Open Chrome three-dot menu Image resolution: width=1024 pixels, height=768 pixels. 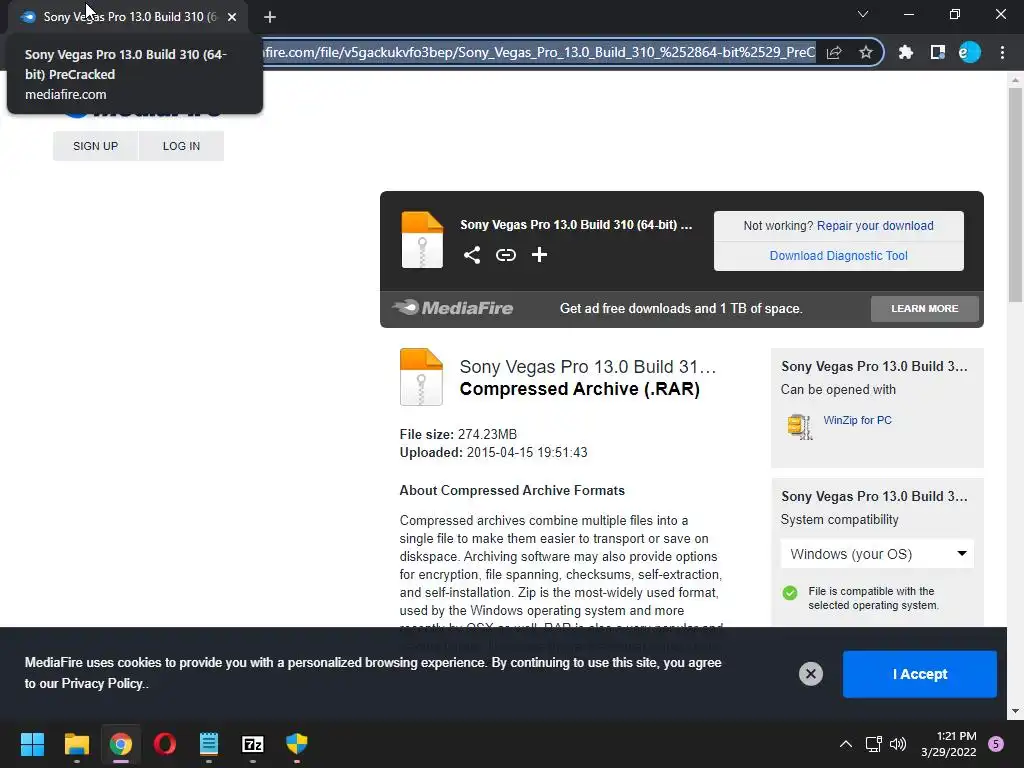coord(1002,52)
